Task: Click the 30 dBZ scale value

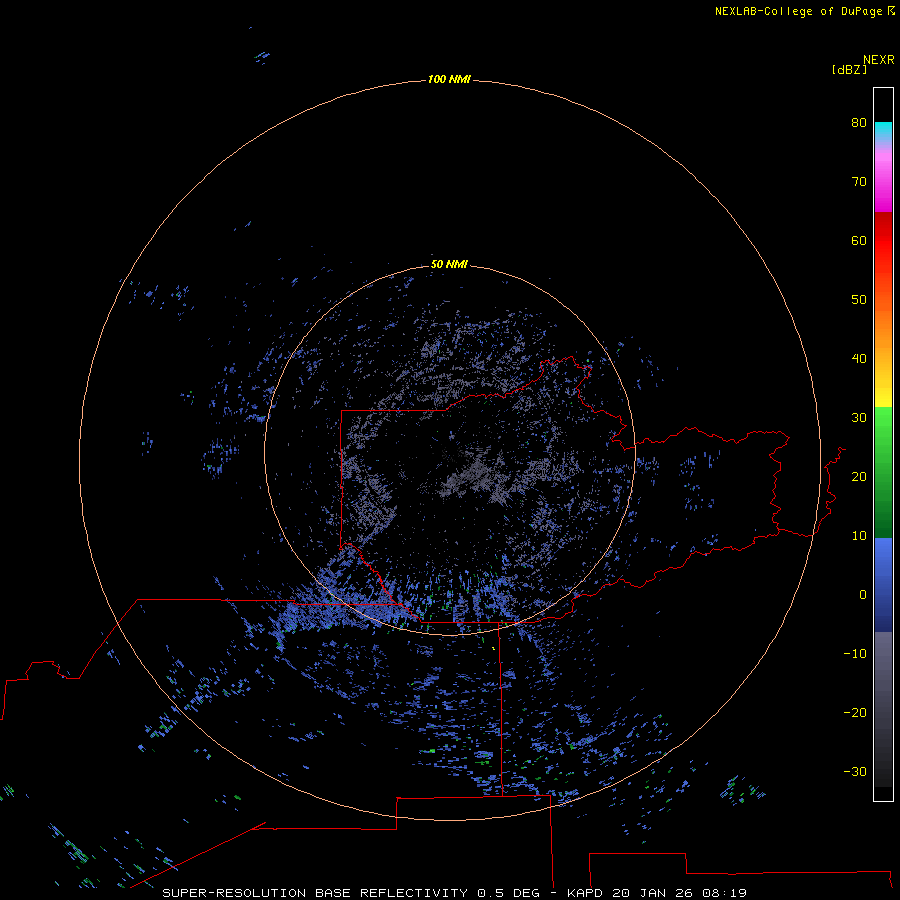Action: tap(859, 418)
